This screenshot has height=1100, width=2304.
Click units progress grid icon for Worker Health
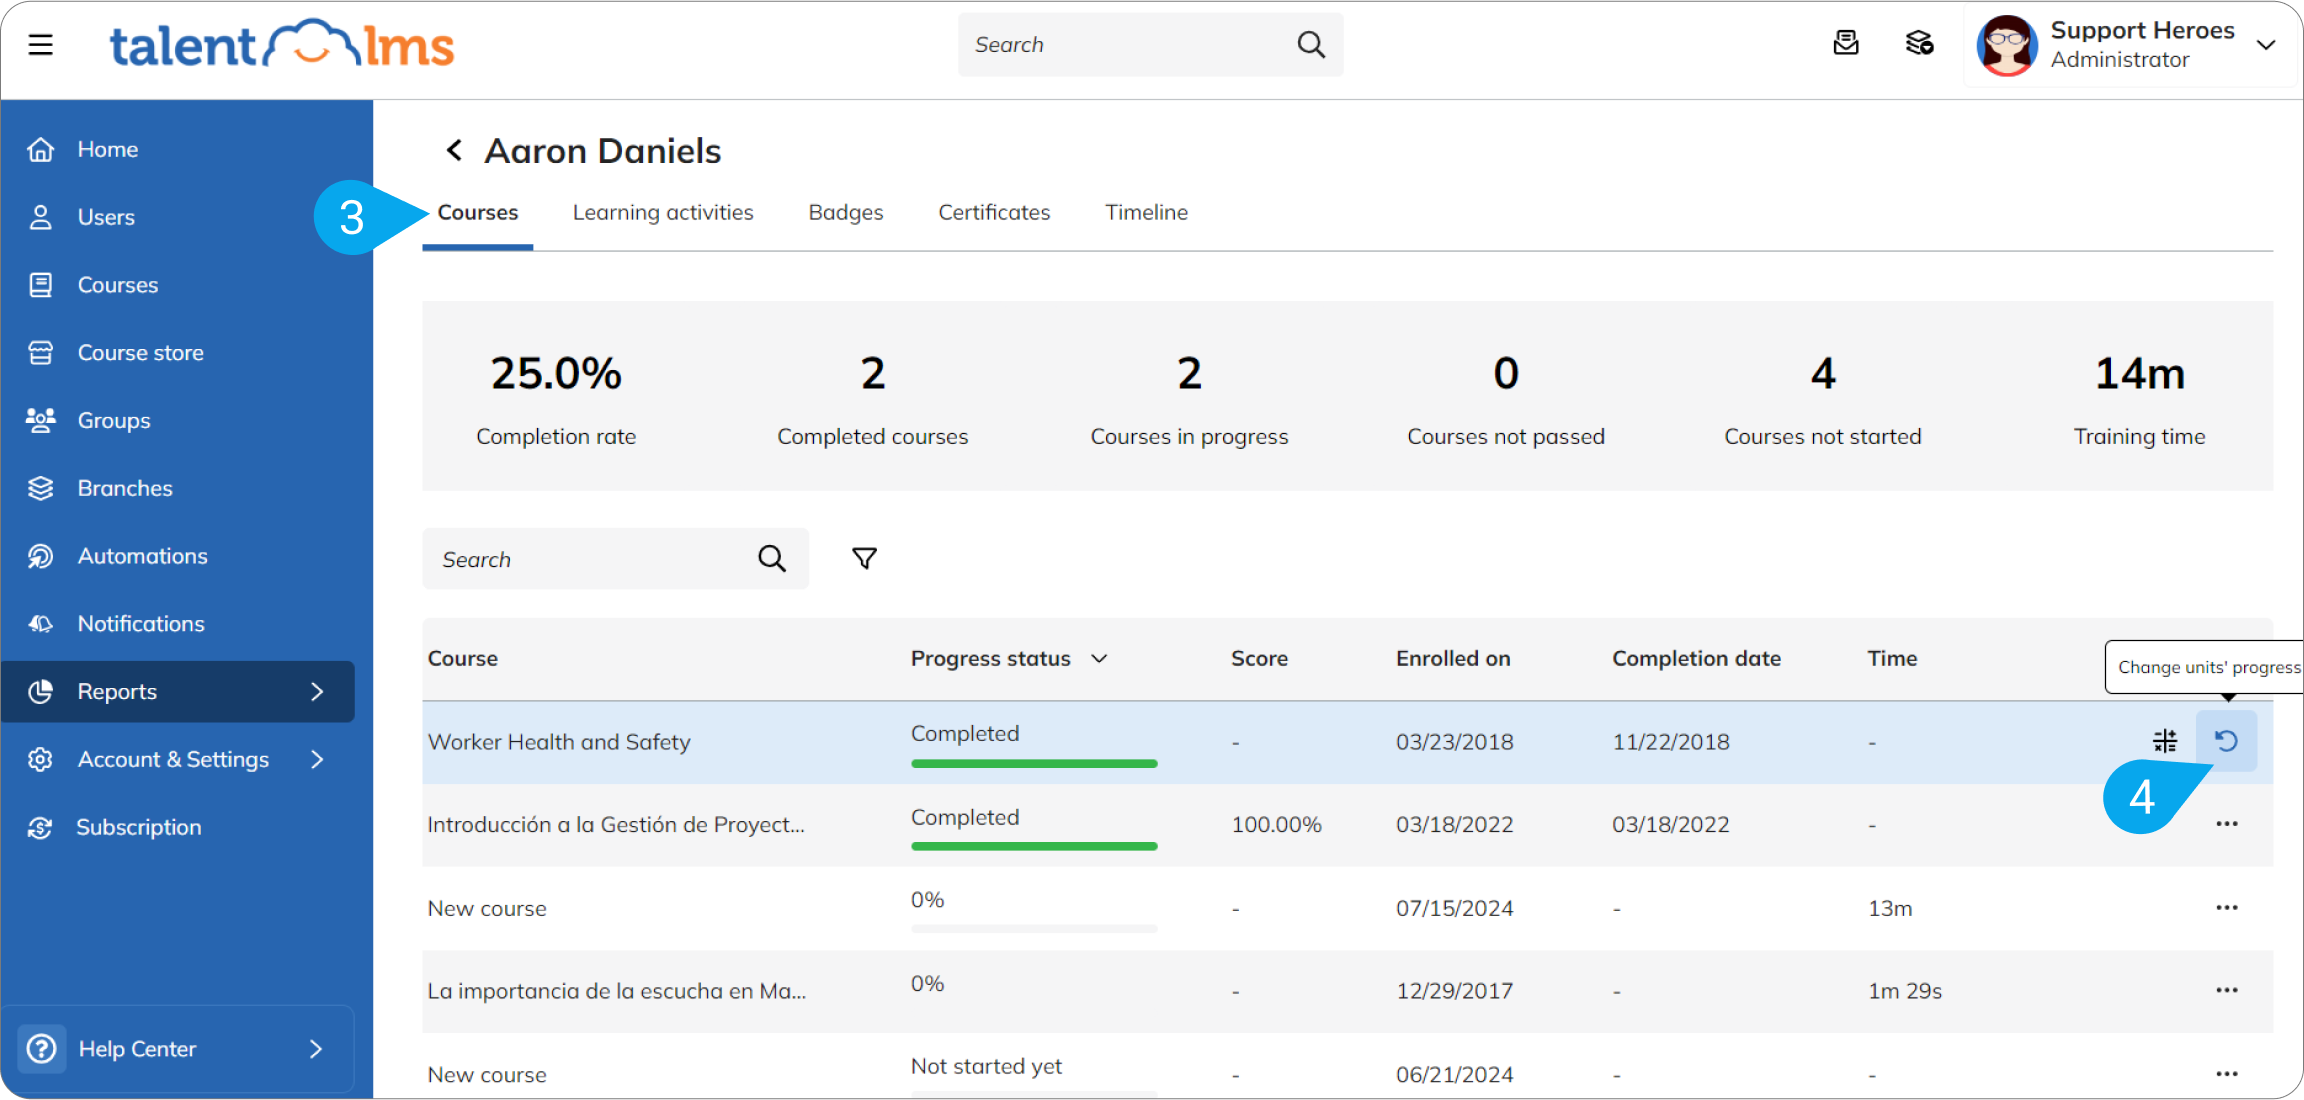point(2165,741)
